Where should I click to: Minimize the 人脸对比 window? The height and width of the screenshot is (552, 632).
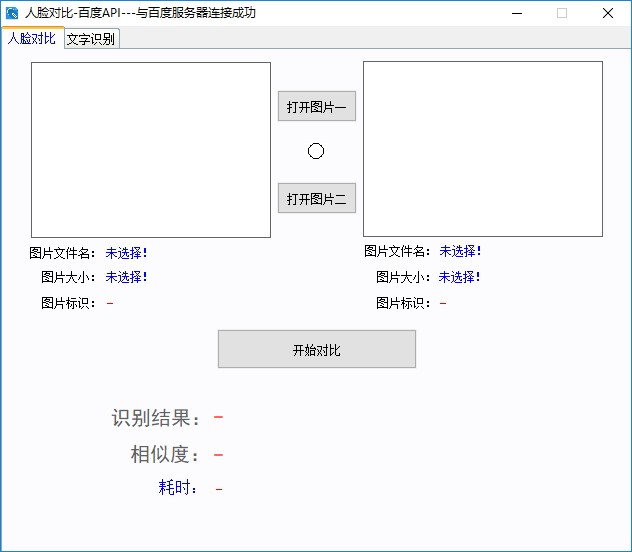pyautogui.click(x=517, y=13)
